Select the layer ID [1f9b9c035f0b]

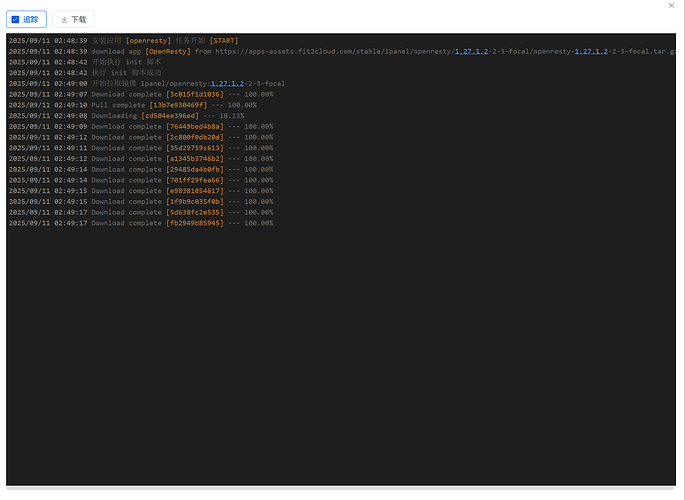195,201
